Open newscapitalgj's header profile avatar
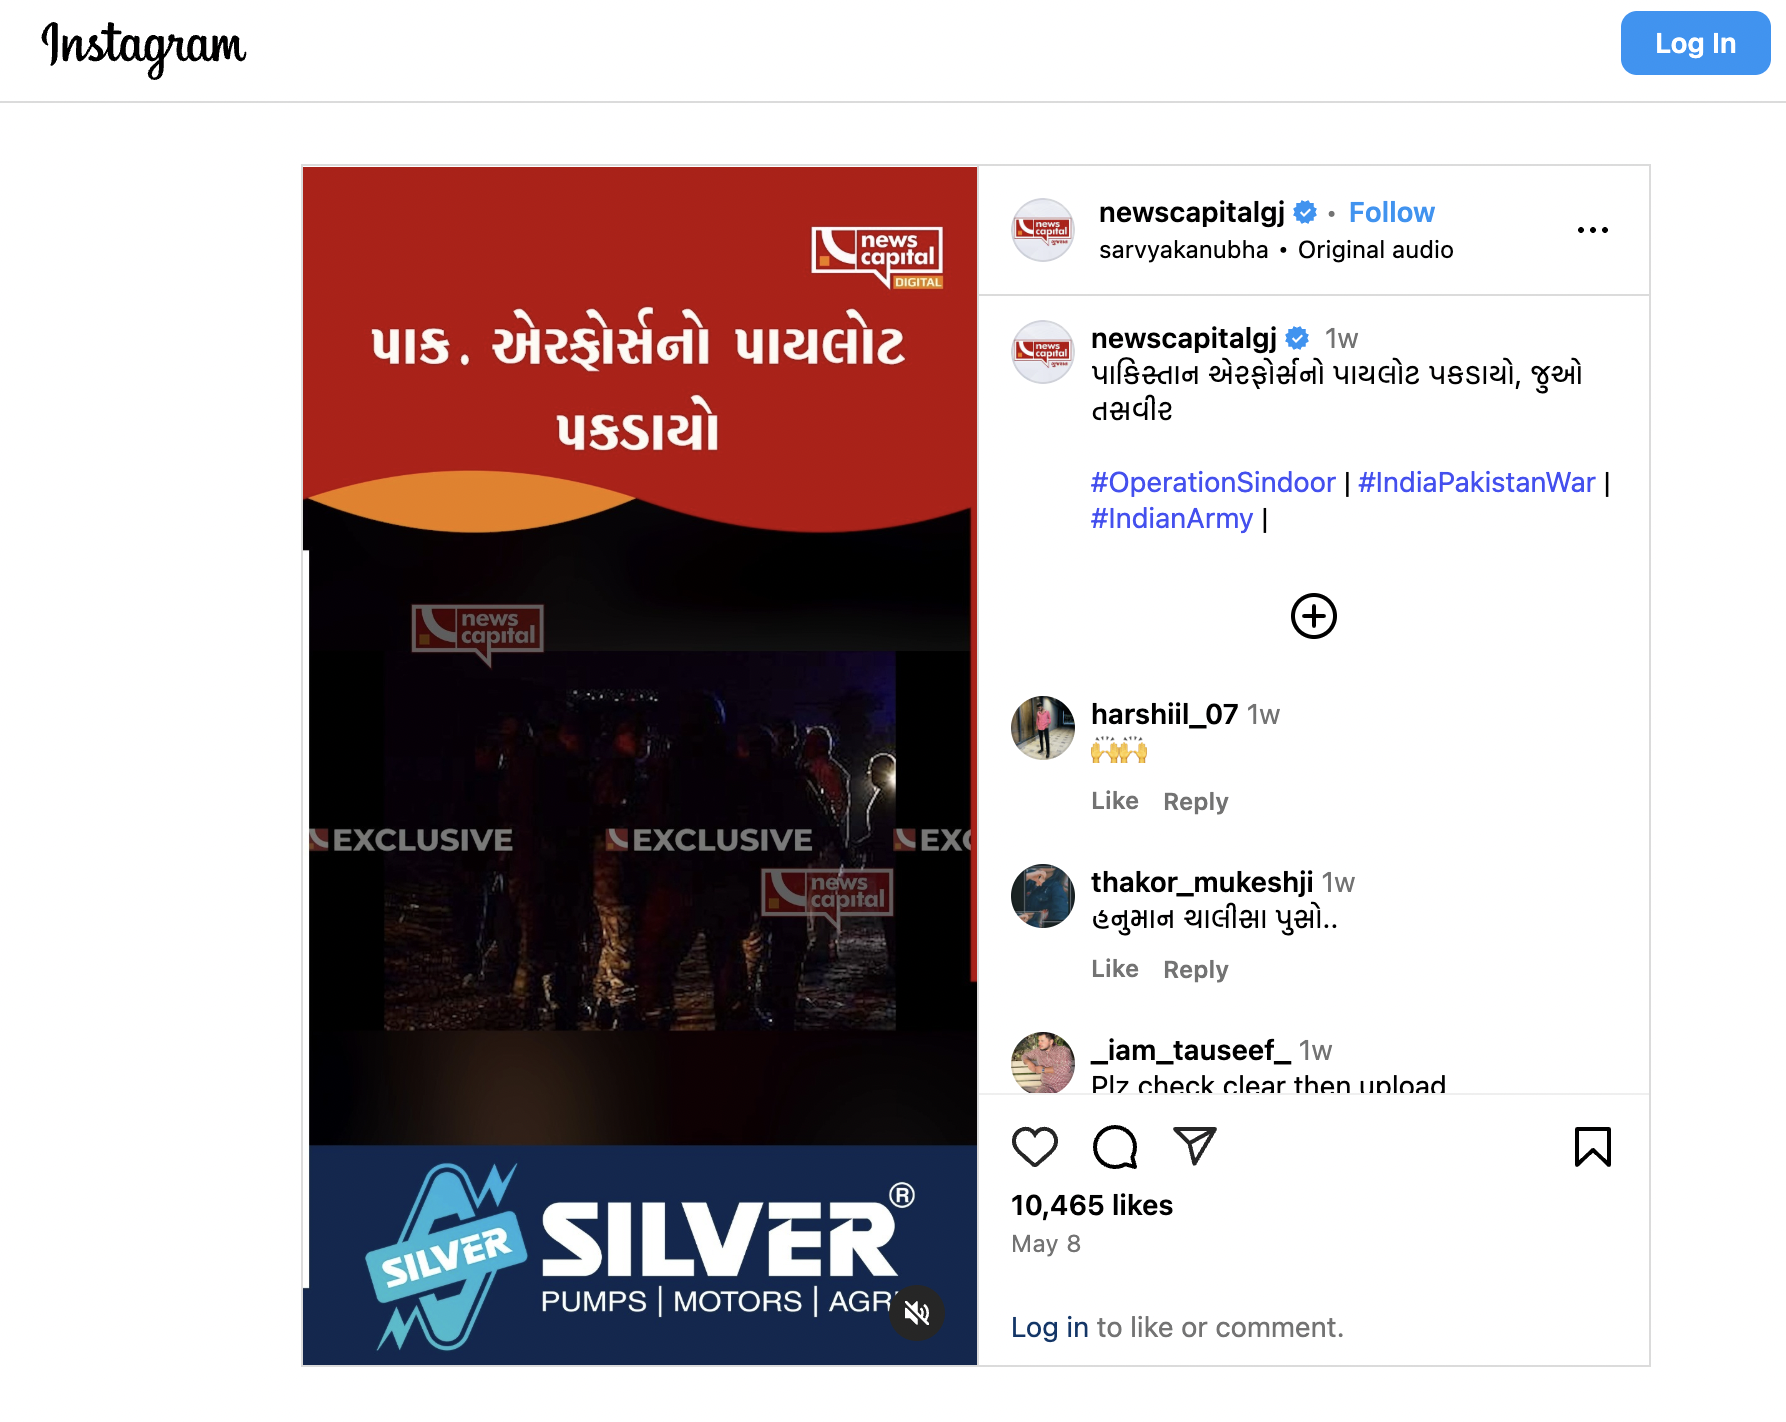 click(1043, 230)
